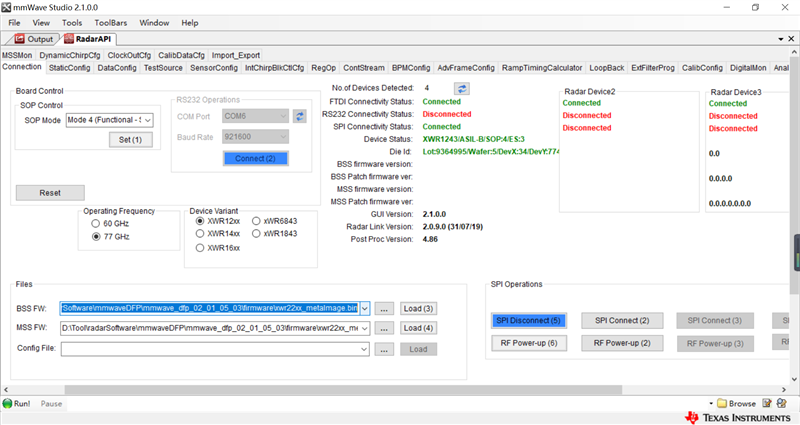Click the RF Power-up (6) button

[529, 343]
